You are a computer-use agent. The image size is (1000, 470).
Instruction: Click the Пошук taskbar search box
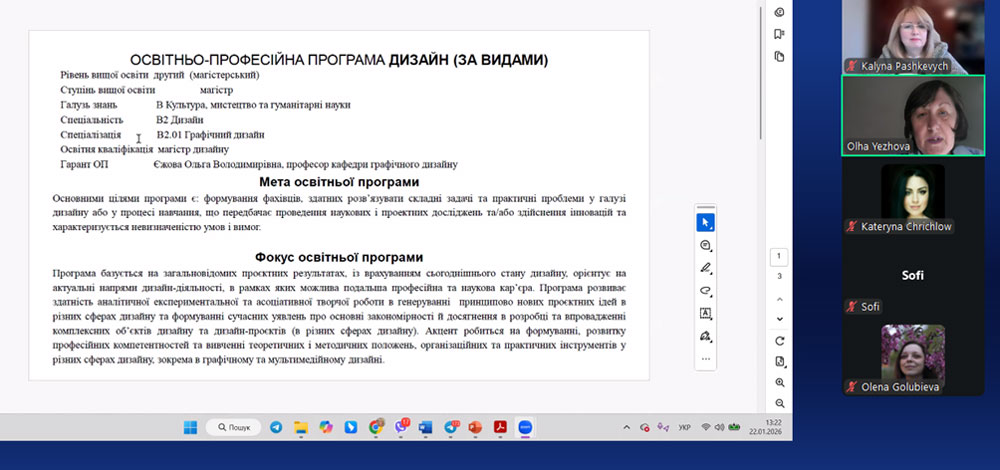click(x=233, y=428)
